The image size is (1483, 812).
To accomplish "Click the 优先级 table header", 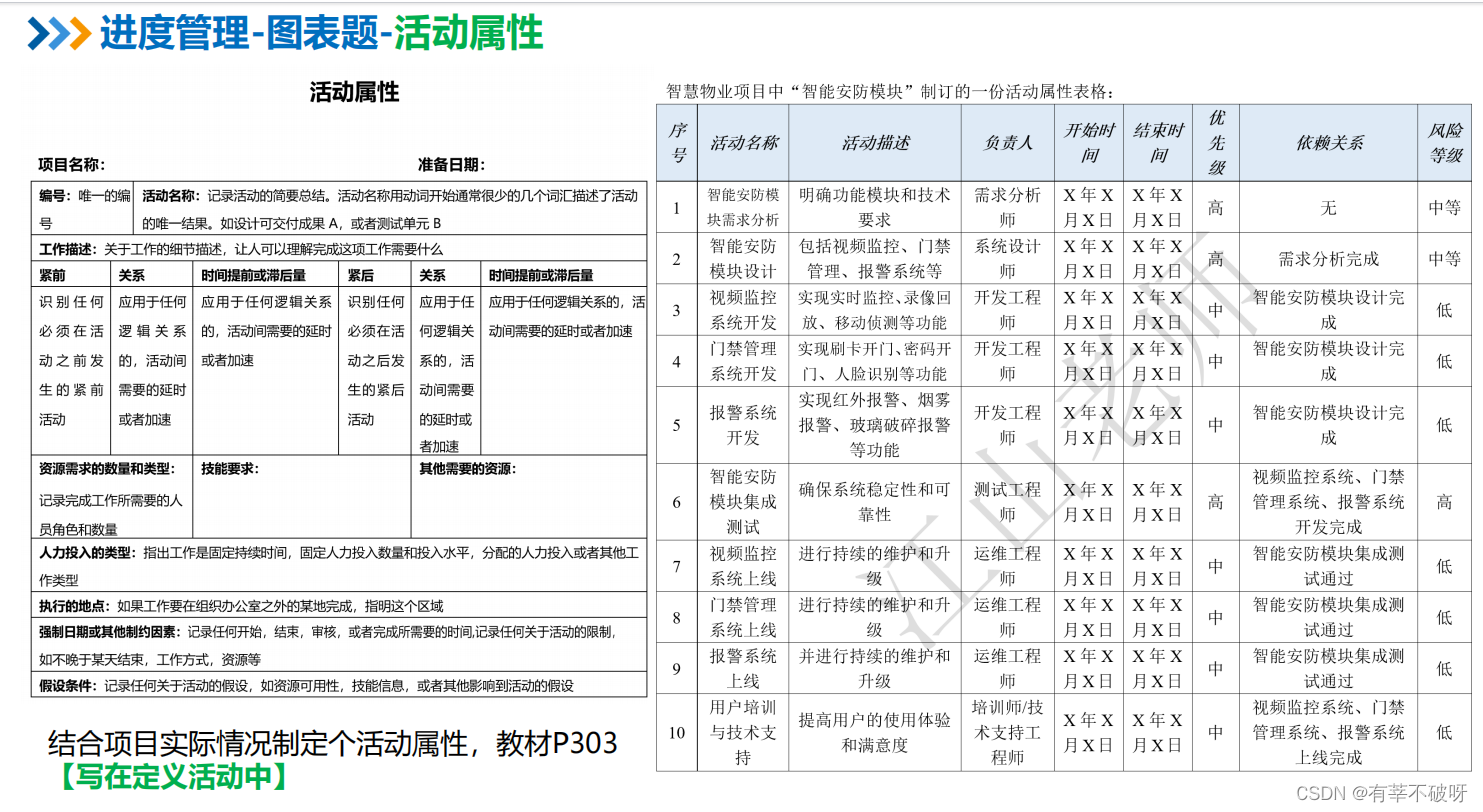I will point(1216,142).
